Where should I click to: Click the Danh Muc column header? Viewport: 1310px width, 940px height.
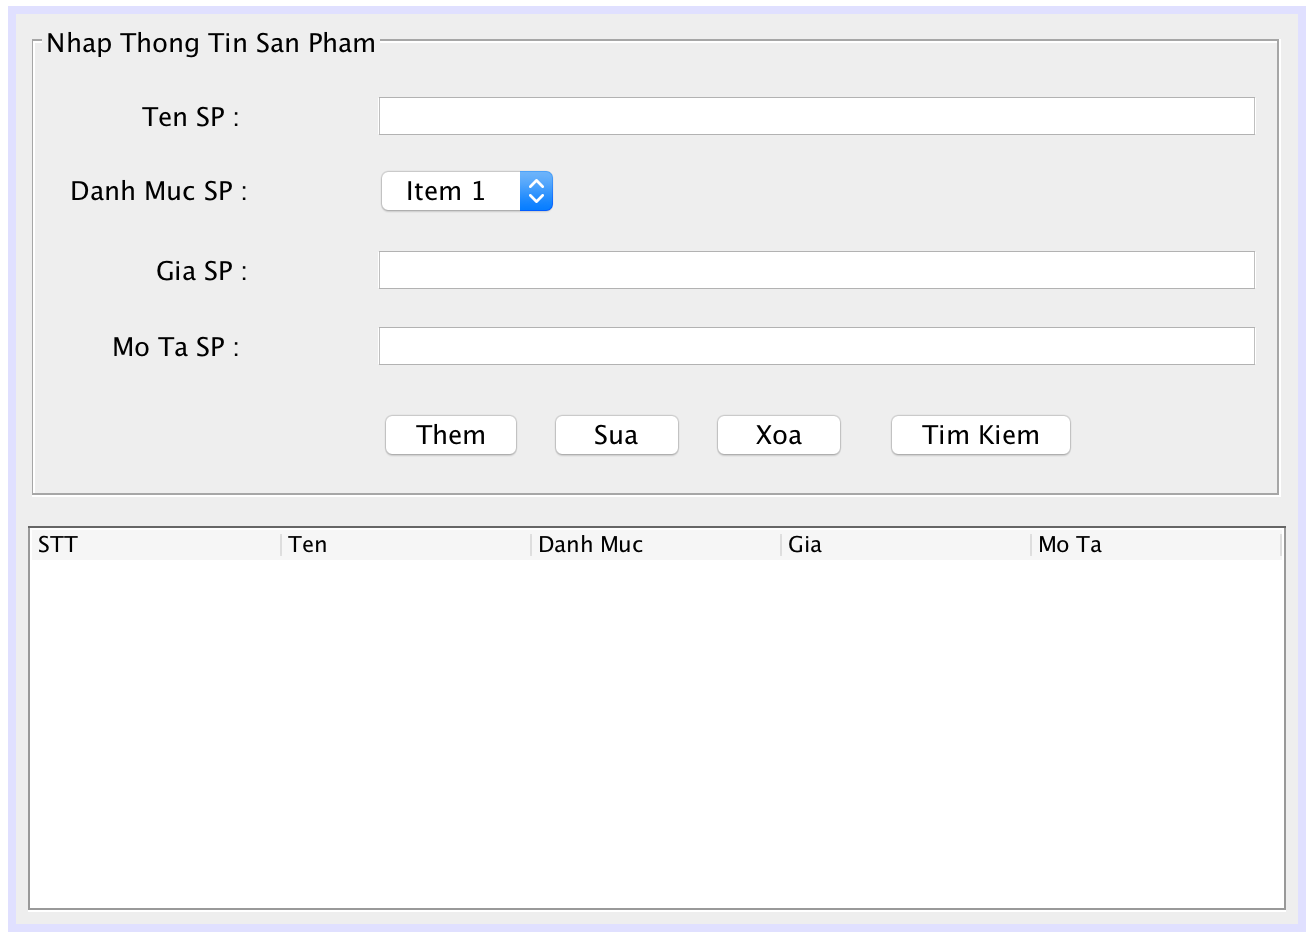click(655, 545)
